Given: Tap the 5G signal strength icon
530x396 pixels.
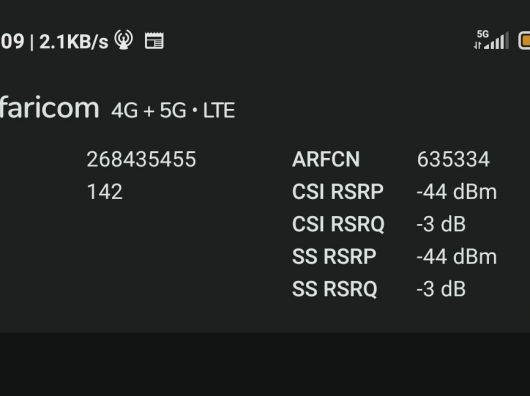Looking at the screenshot, I should click(x=491, y=40).
